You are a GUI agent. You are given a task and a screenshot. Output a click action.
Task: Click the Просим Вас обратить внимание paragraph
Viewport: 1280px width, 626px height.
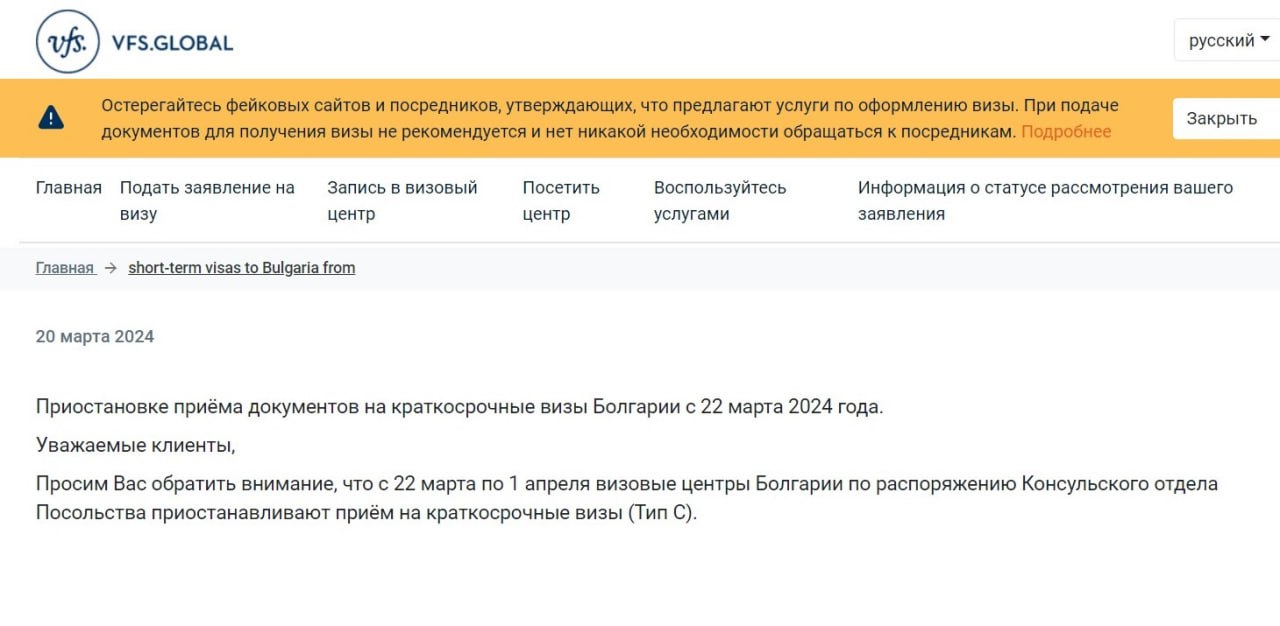[x=627, y=498]
